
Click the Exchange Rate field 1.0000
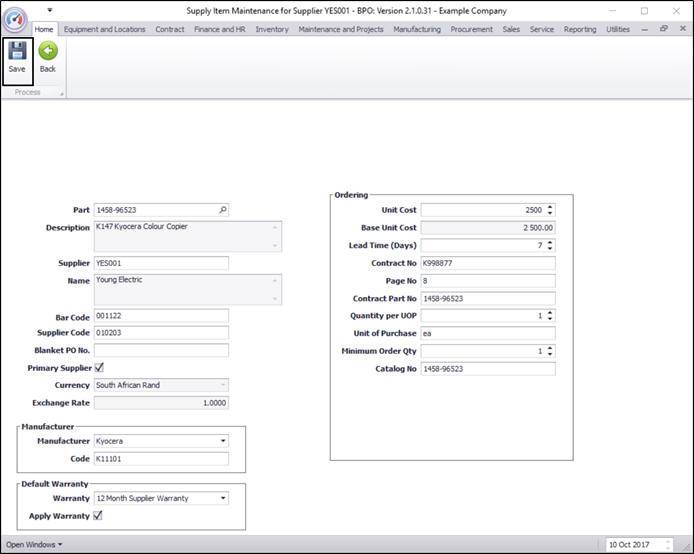pyautogui.click(x=162, y=403)
